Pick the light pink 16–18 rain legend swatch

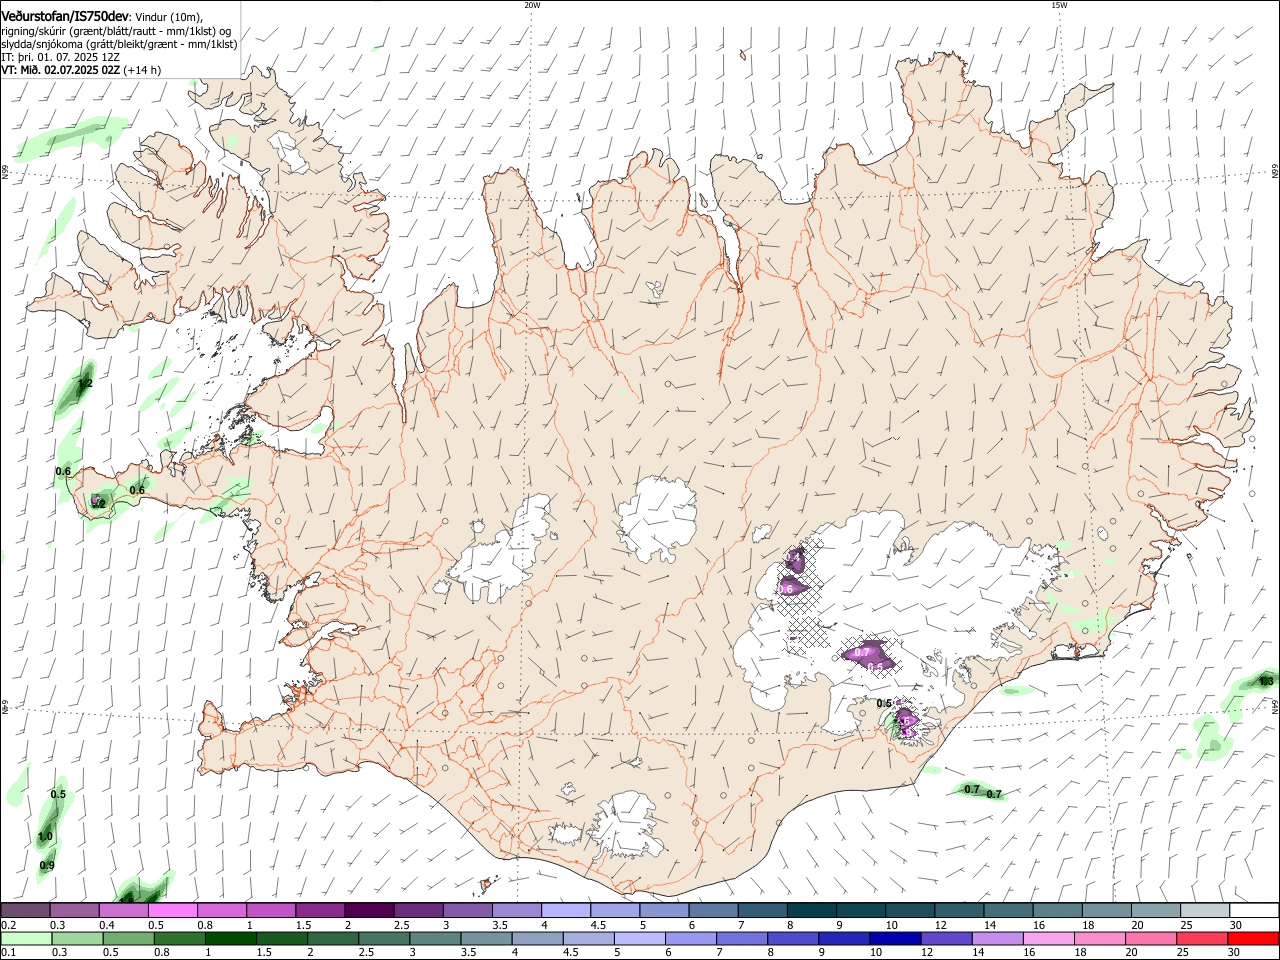1049,938
